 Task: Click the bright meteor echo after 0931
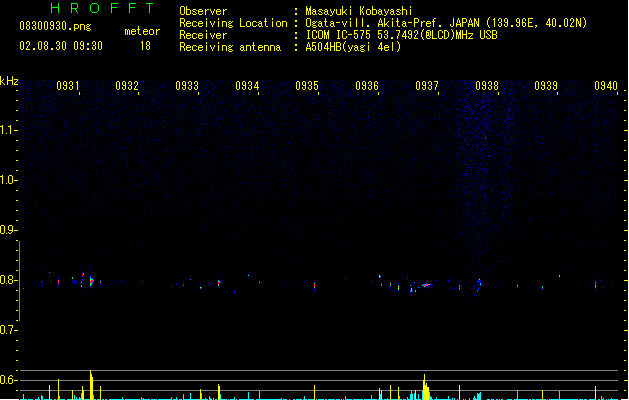91,281
